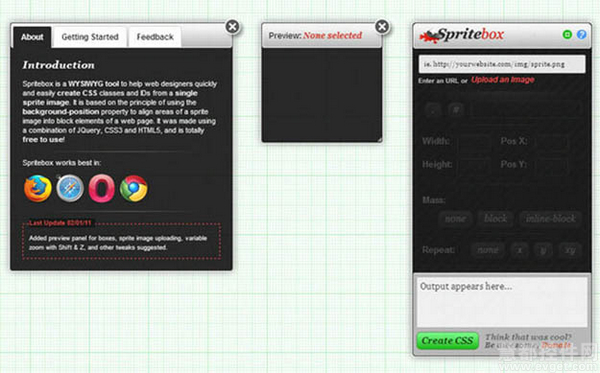Close the Preview panel
Screen dimensions: 600x373
(382, 26)
